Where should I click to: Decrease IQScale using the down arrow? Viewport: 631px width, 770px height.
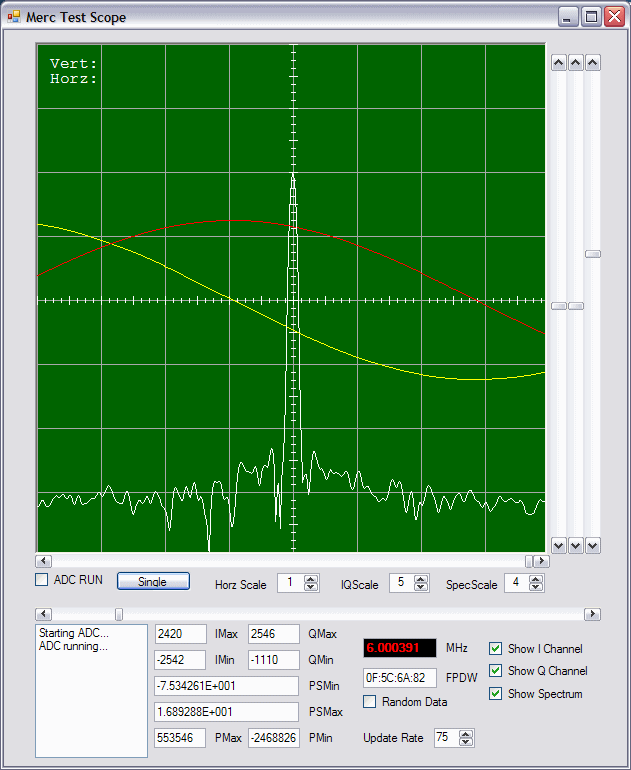click(422, 588)
